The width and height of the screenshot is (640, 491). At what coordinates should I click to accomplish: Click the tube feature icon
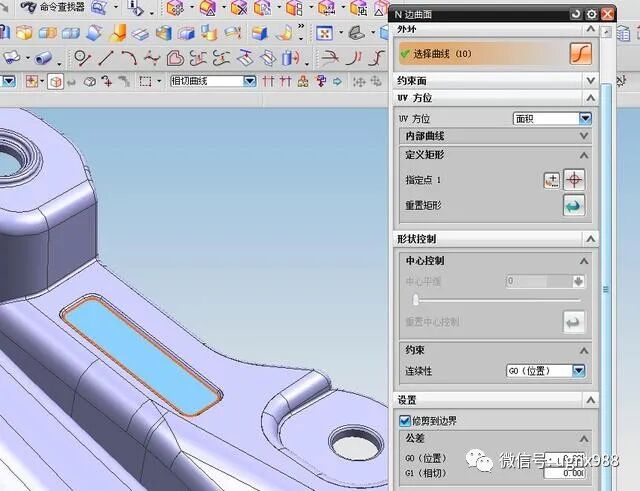[x=43, y=58]
